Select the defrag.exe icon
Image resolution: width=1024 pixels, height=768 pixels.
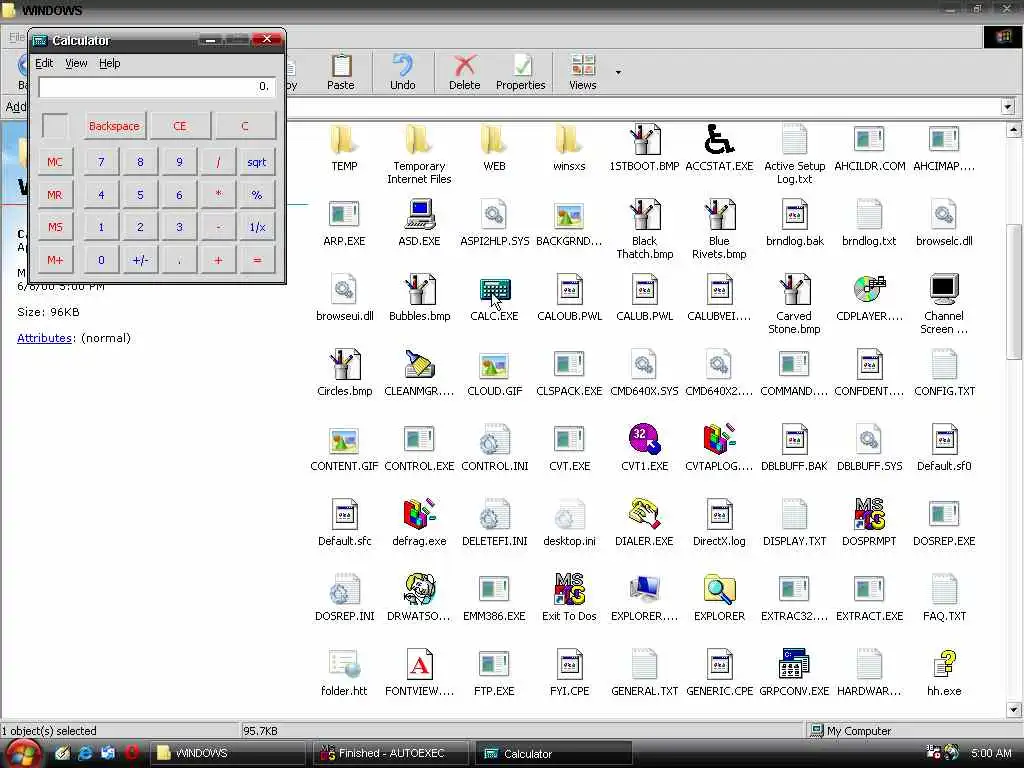419,515
